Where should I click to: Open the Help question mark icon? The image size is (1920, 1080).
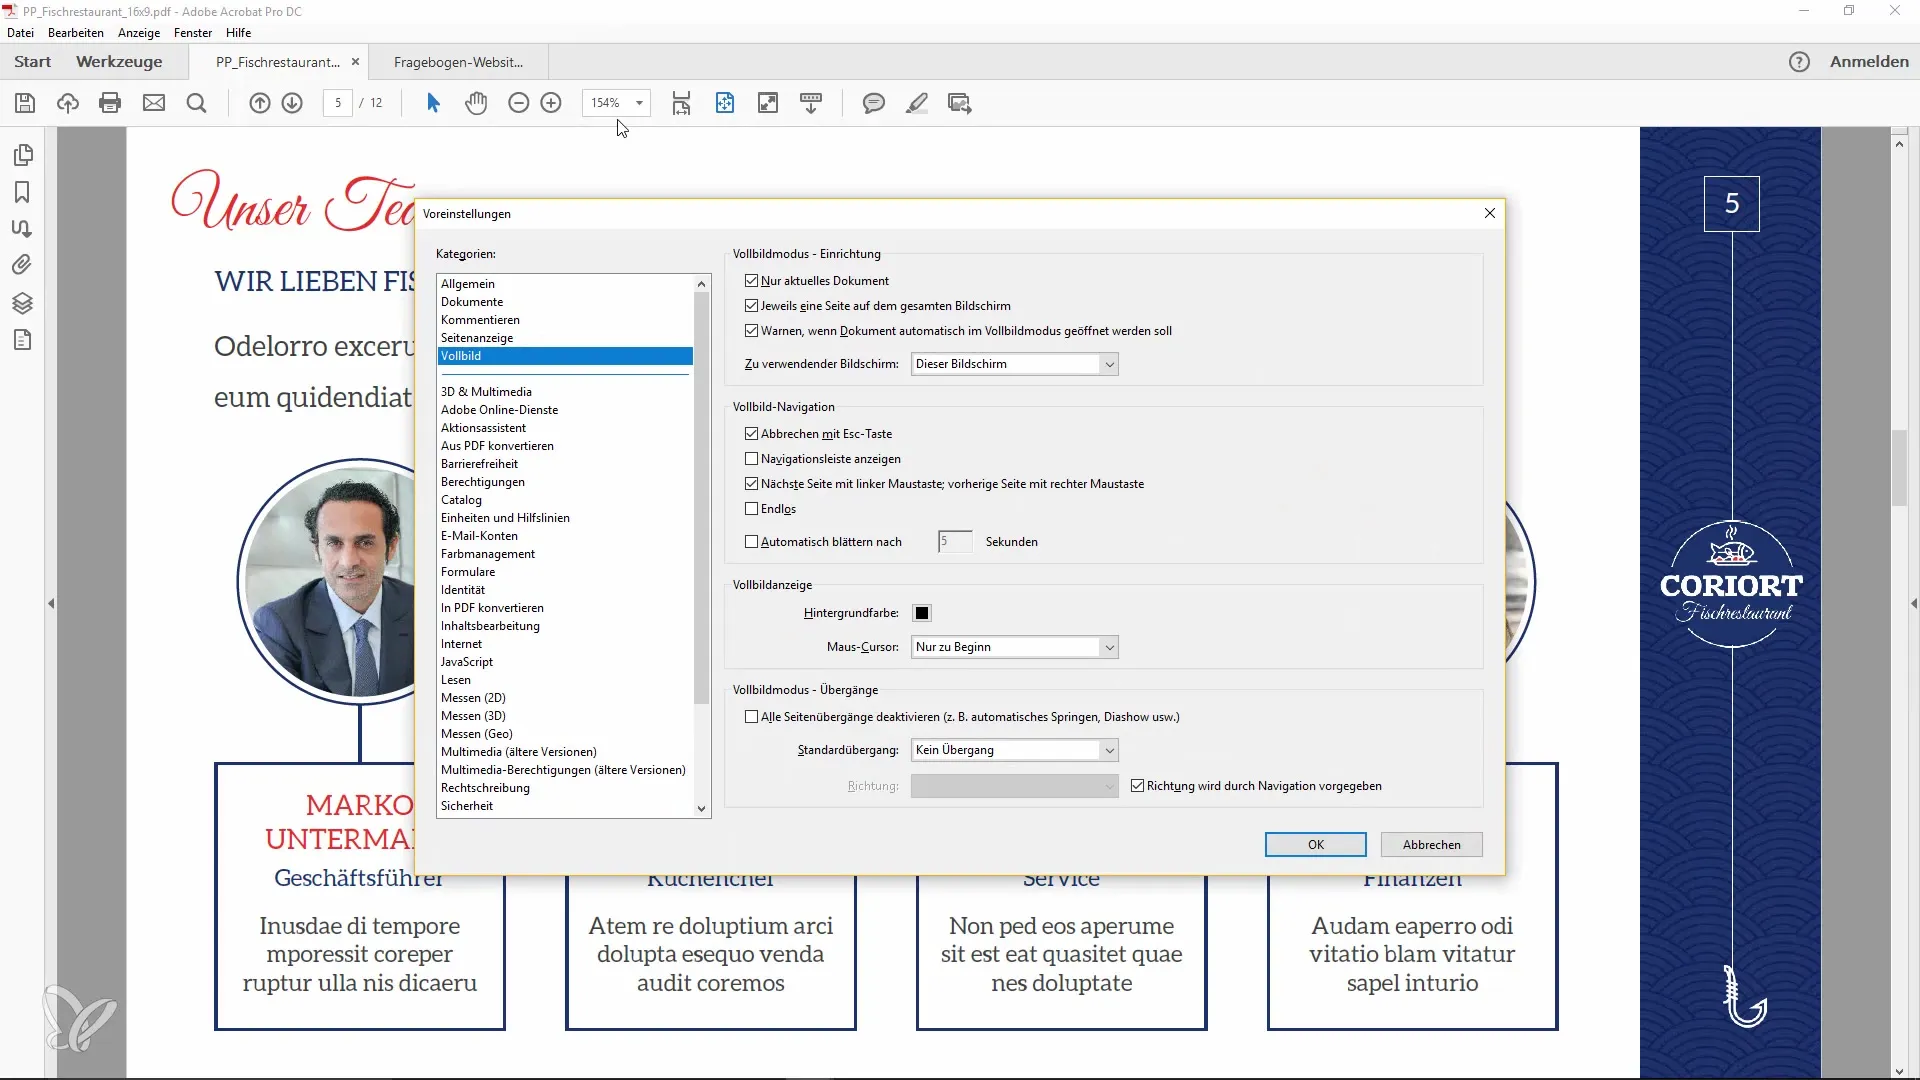[x=1799, y=62]
